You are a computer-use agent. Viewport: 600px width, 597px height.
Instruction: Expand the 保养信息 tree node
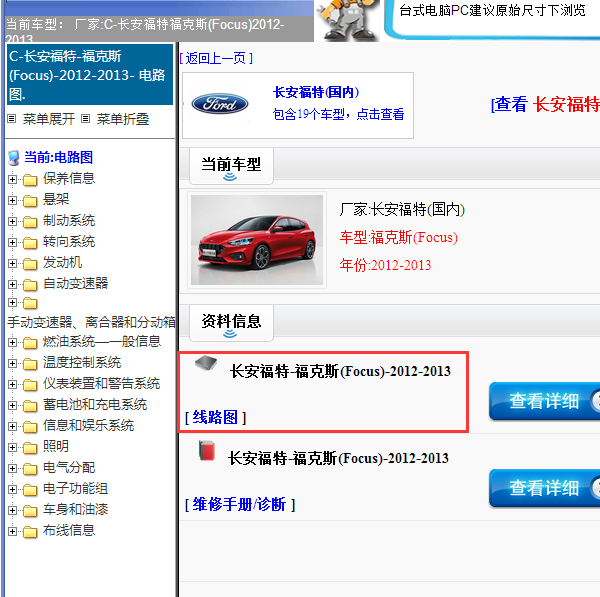click(12, 179)
